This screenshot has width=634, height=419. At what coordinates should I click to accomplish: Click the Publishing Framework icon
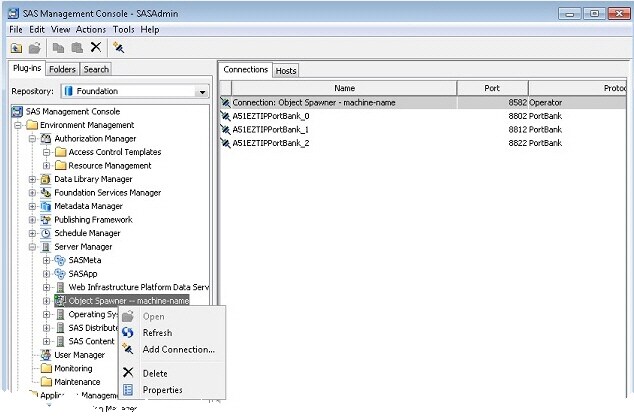[46, 220]
